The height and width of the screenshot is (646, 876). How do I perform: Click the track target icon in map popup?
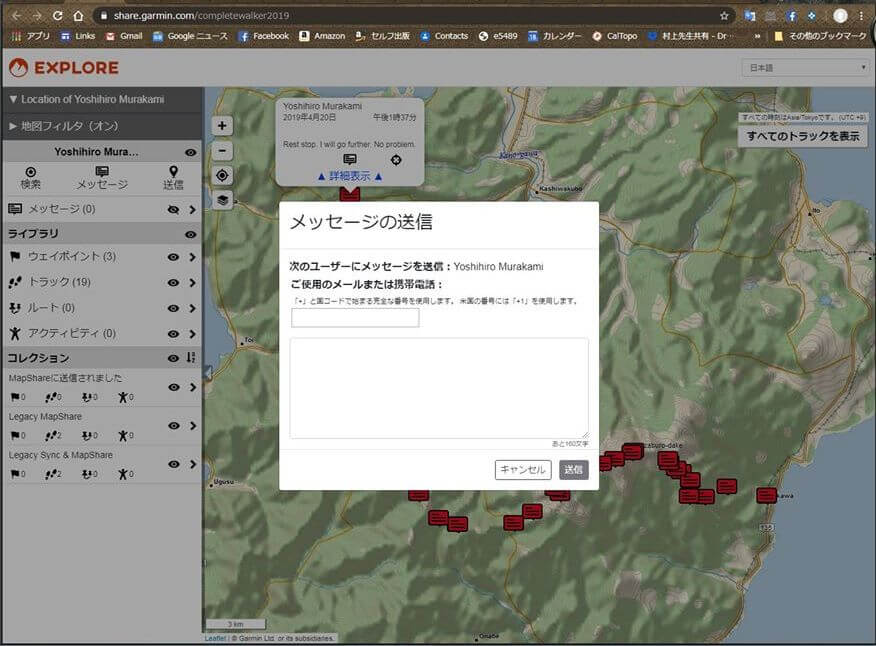click(396, 160)
